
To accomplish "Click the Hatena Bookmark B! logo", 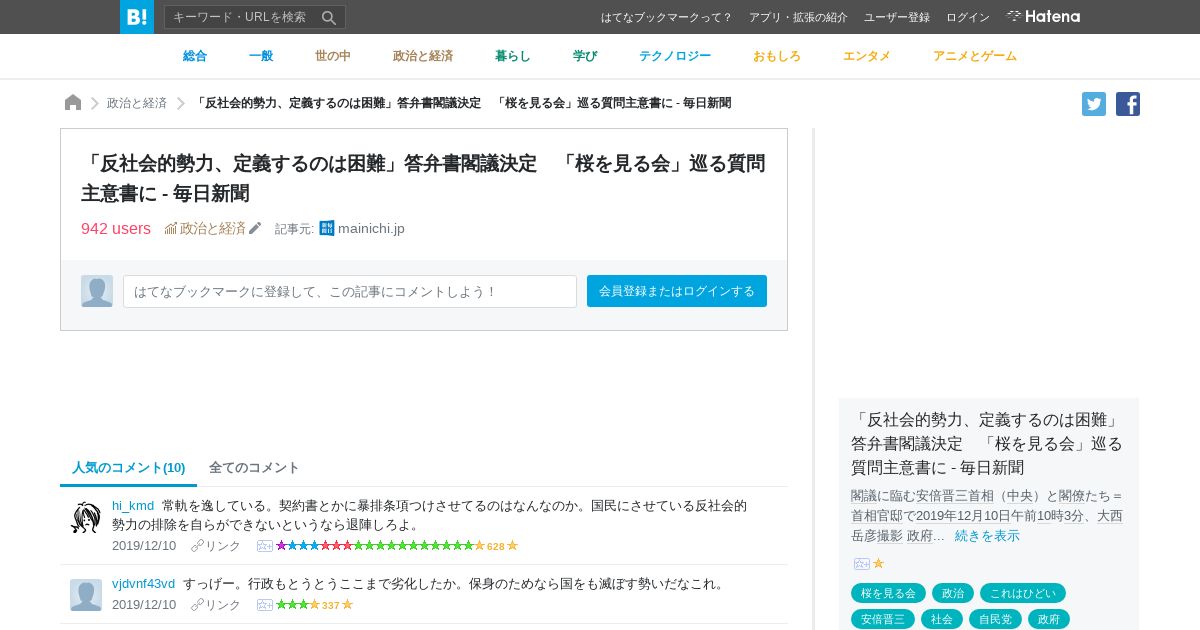I will coord(137,17).
